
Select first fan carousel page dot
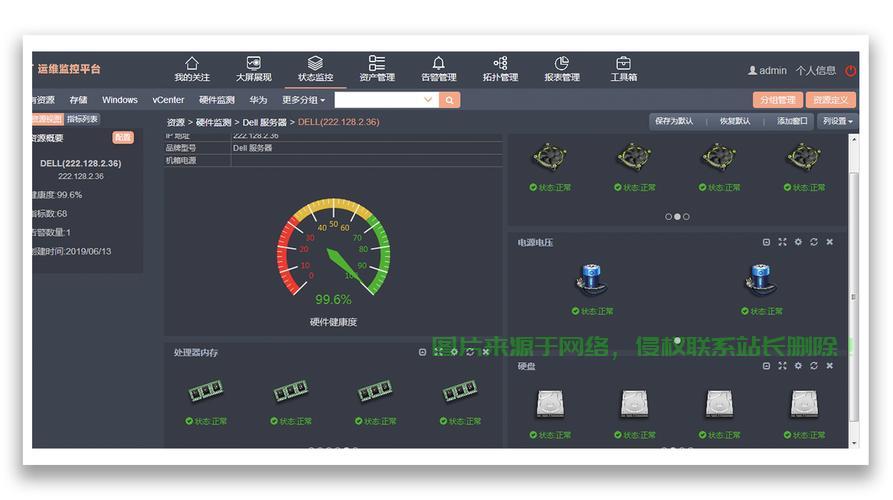[x=668, y=217]
